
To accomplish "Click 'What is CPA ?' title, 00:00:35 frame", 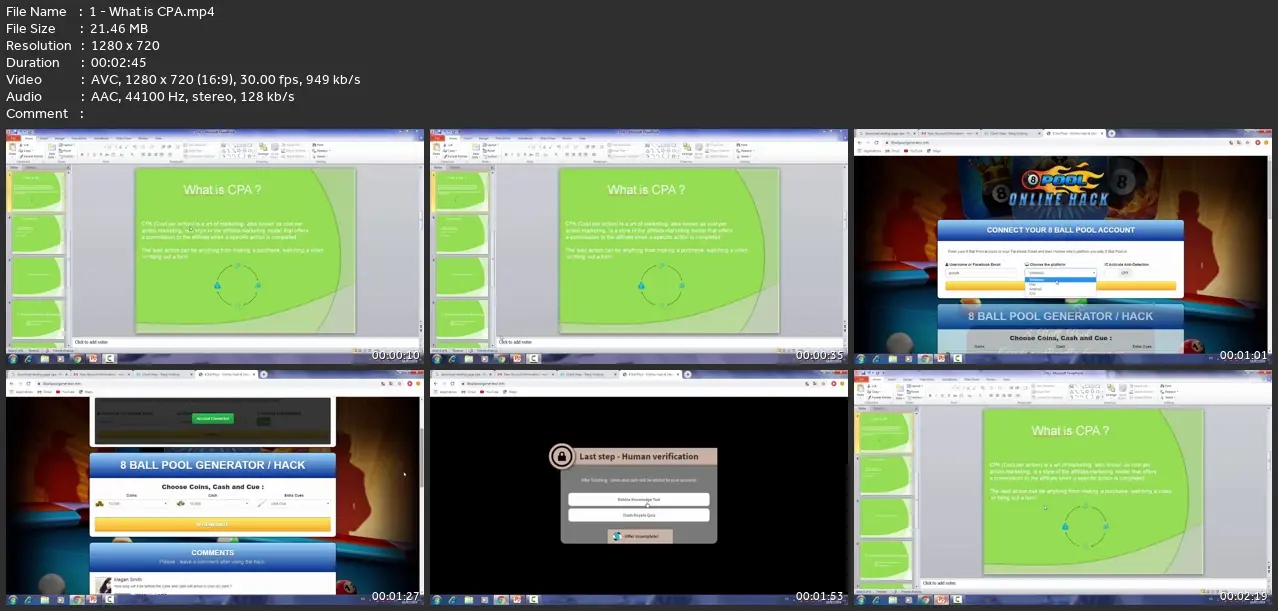I will (646, 189).
